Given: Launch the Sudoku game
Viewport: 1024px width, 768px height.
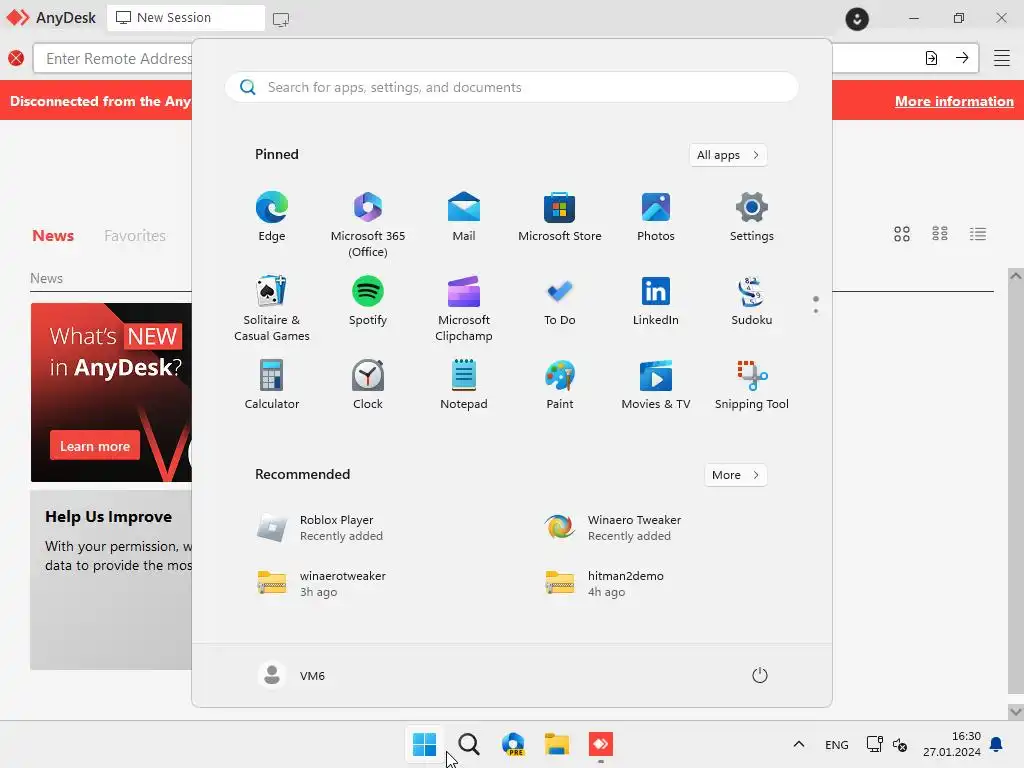Looking at the screenshot, I should click(x=752, y=301).
